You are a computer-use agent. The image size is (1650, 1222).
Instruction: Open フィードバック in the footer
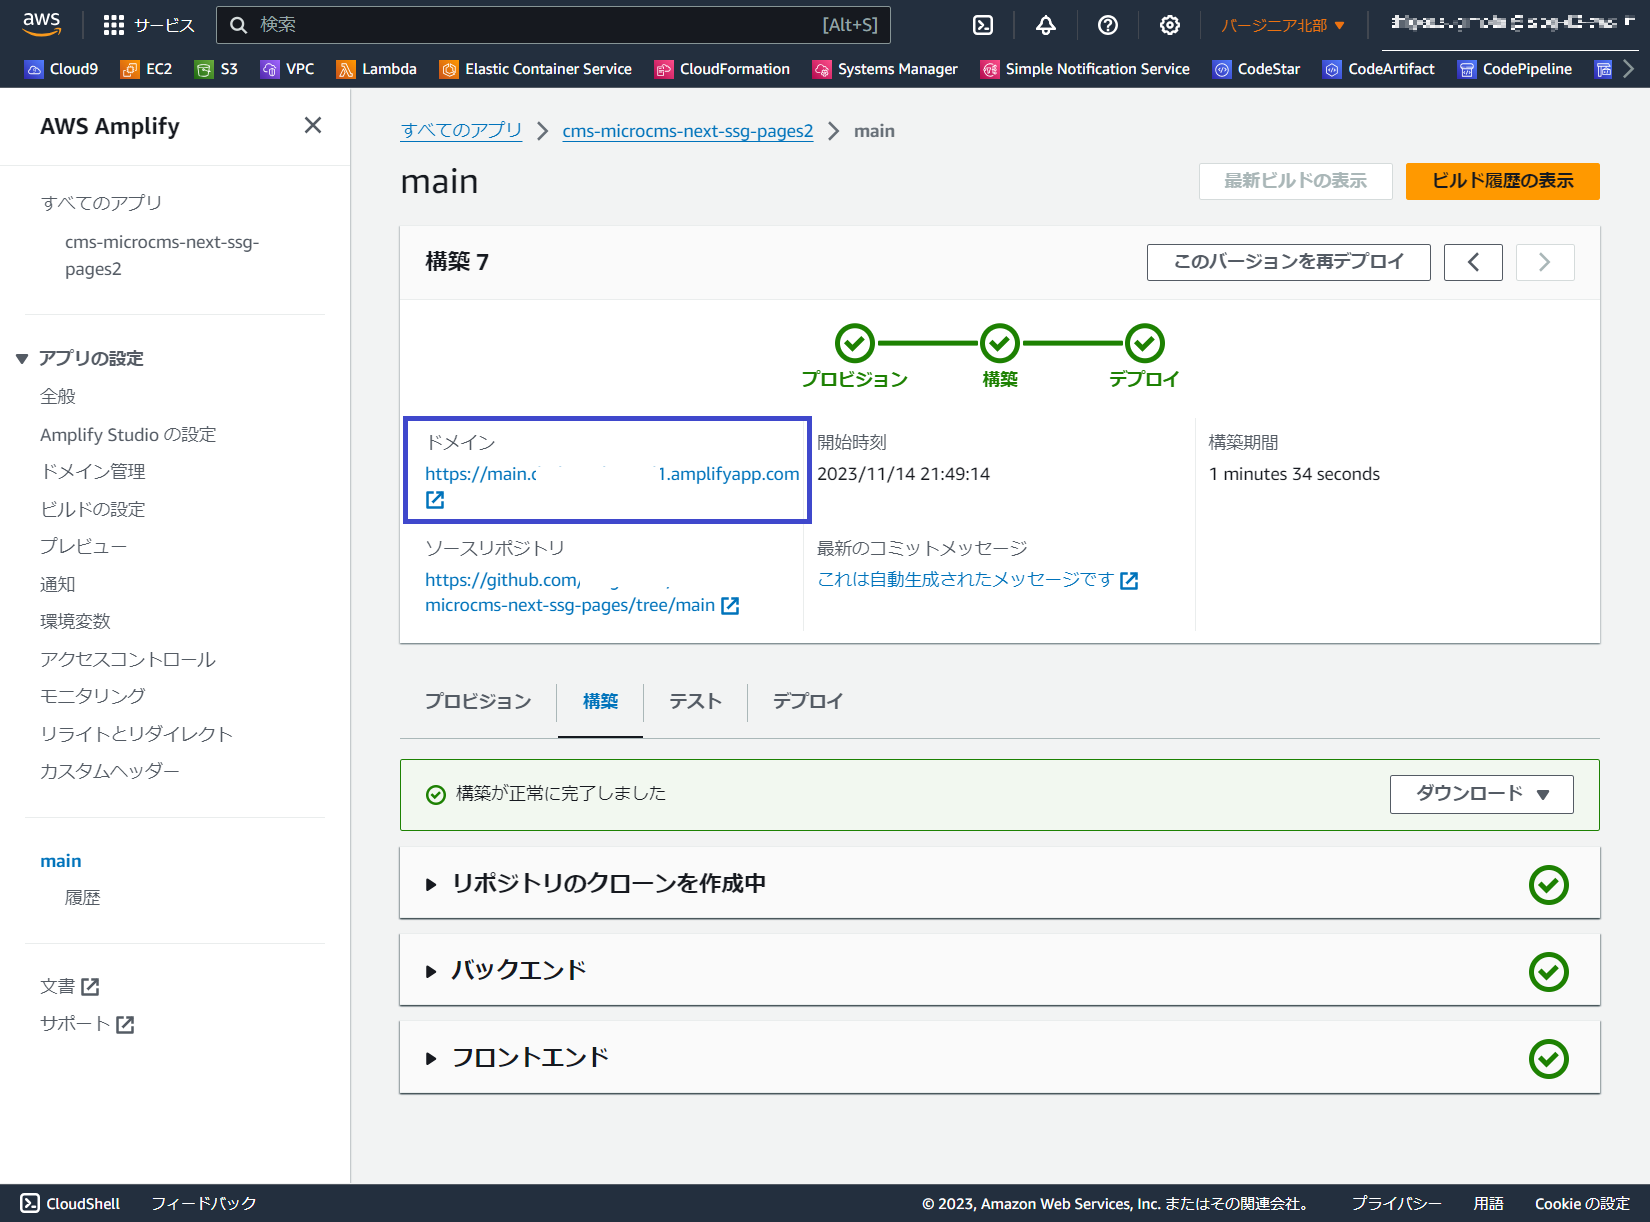point(203,1204)
